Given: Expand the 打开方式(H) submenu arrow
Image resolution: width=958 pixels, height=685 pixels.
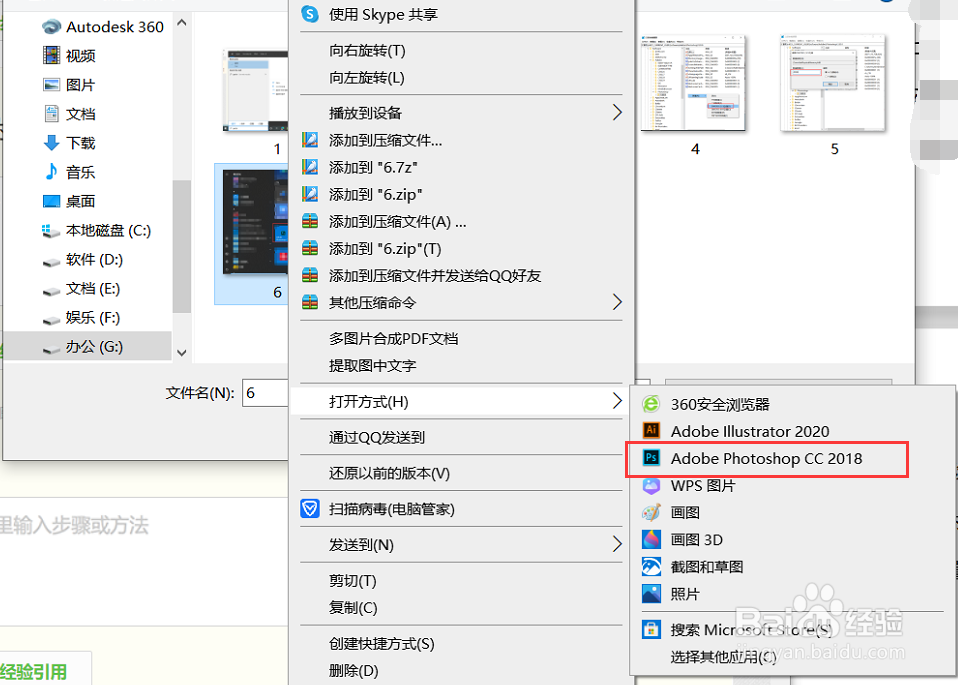Looking at the screenshot, I should click(x=616, y=401).
